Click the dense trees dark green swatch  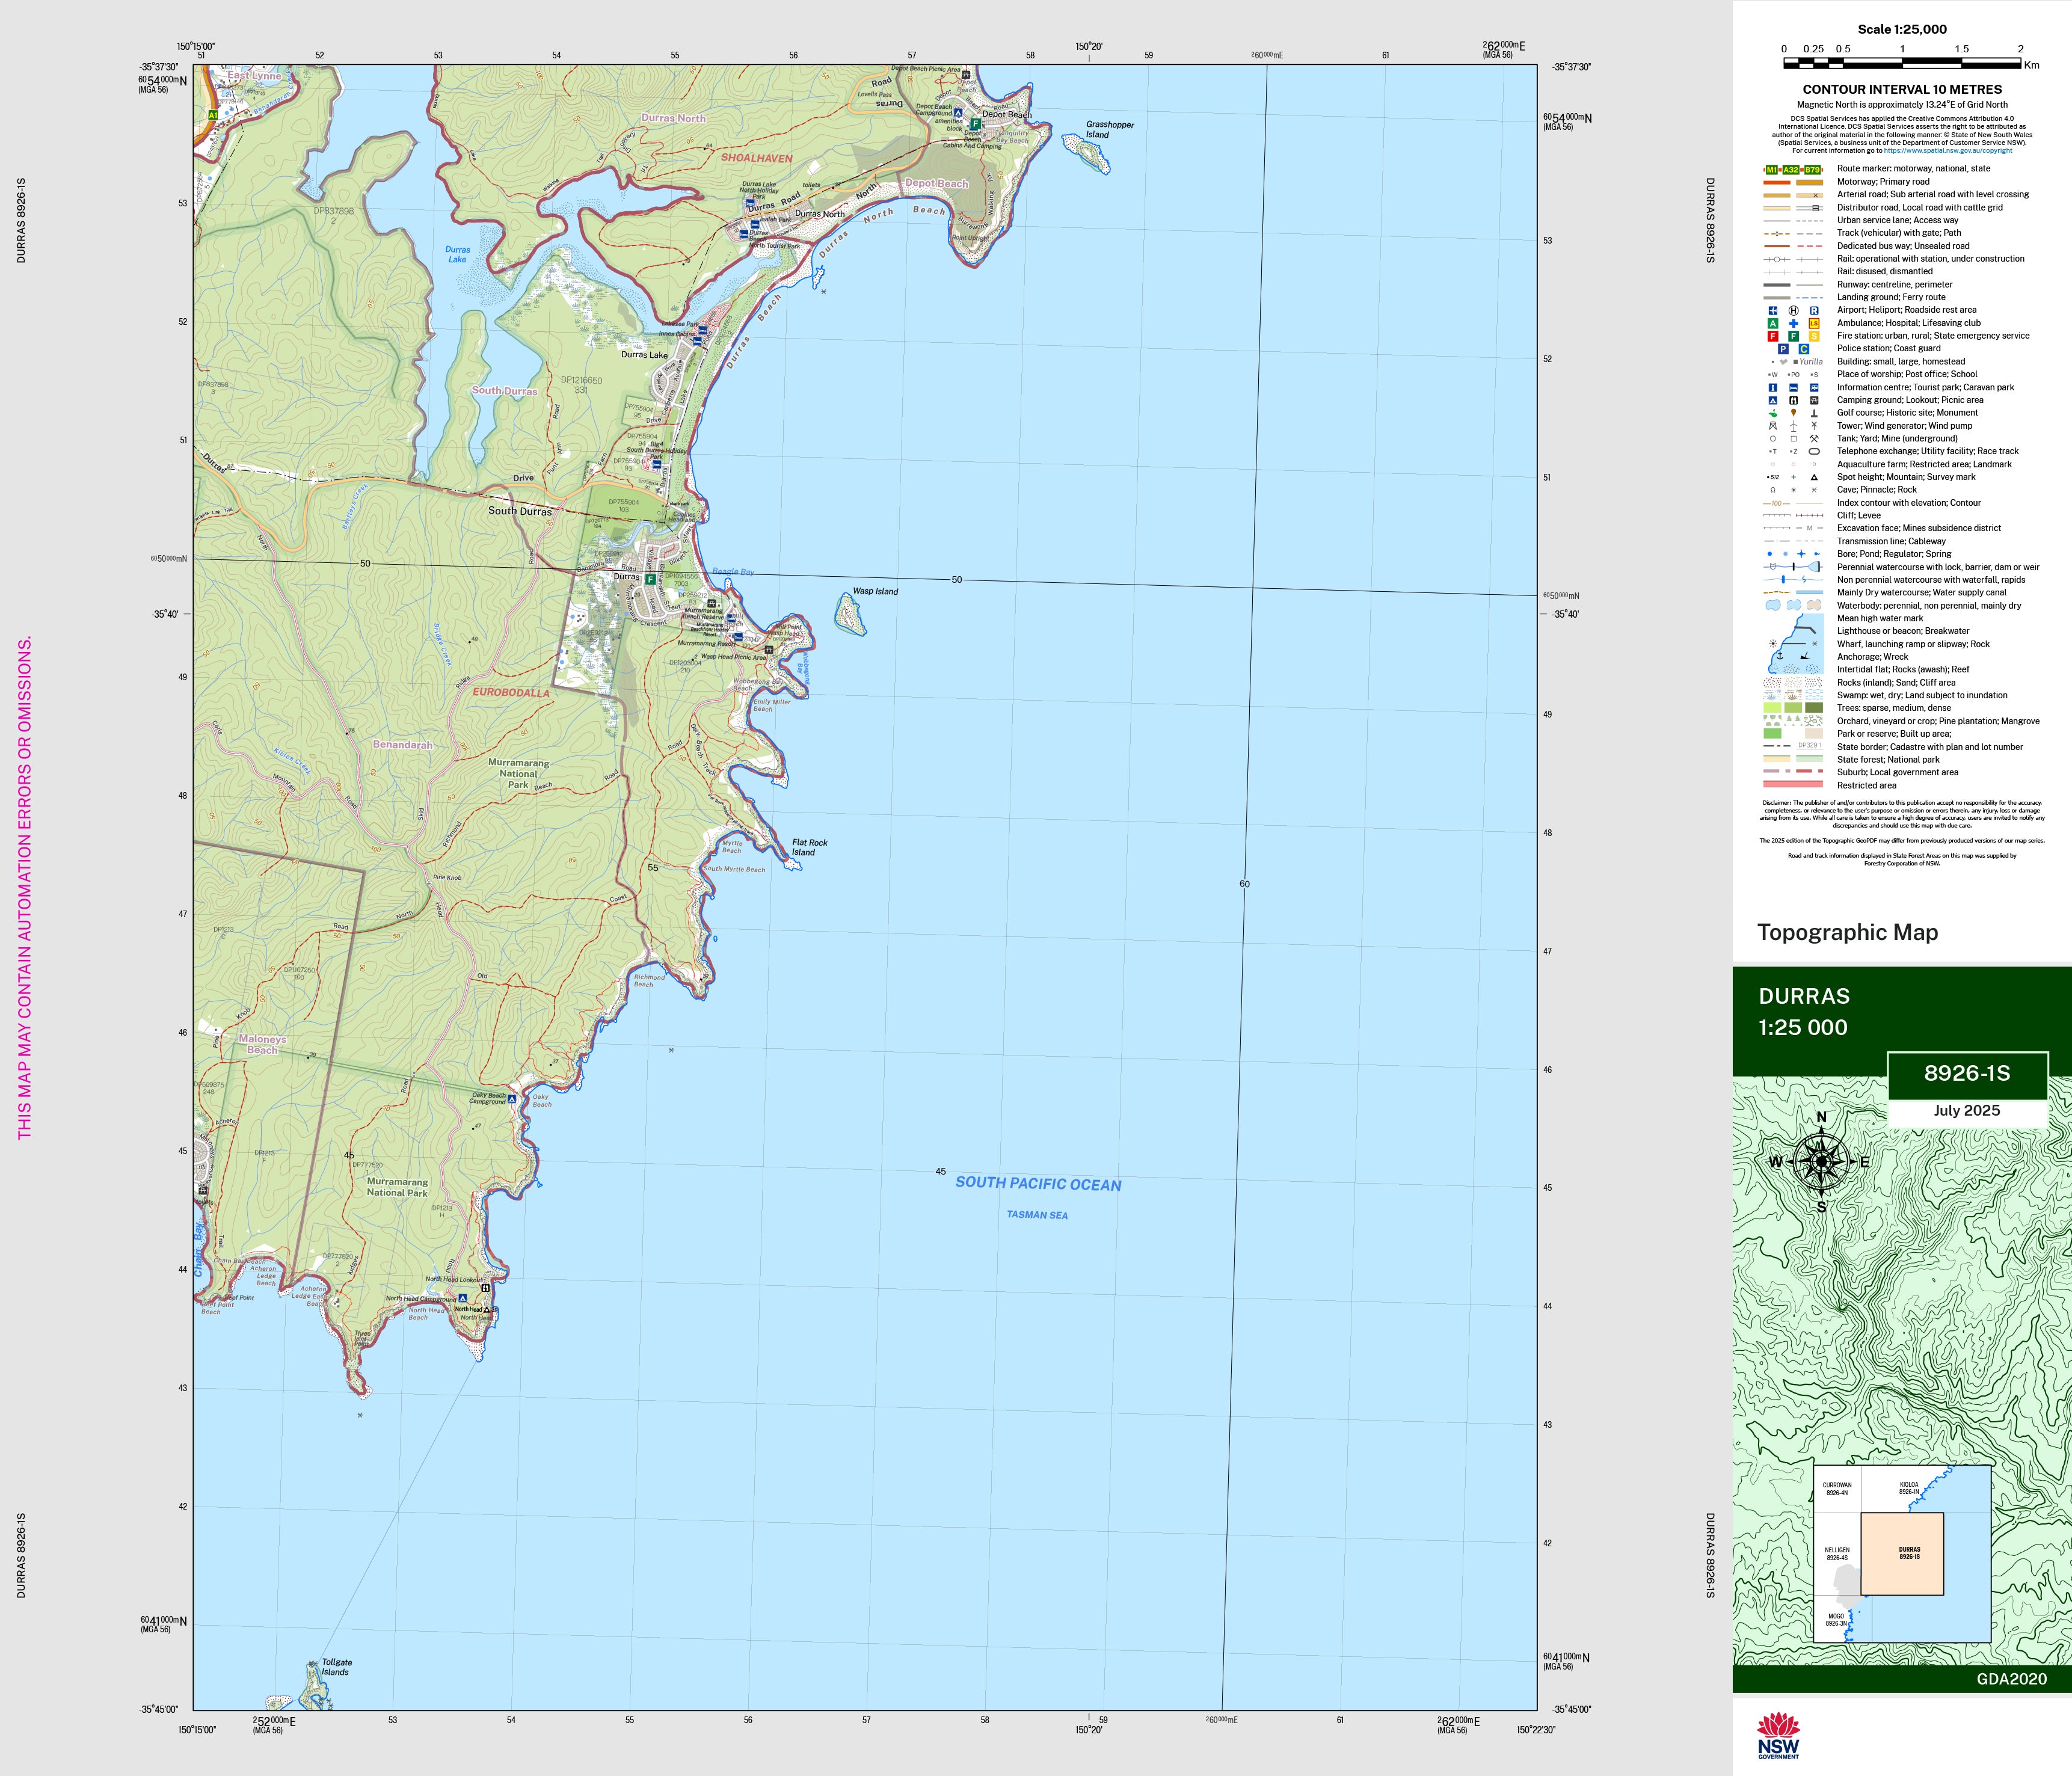click(1814, 708)
